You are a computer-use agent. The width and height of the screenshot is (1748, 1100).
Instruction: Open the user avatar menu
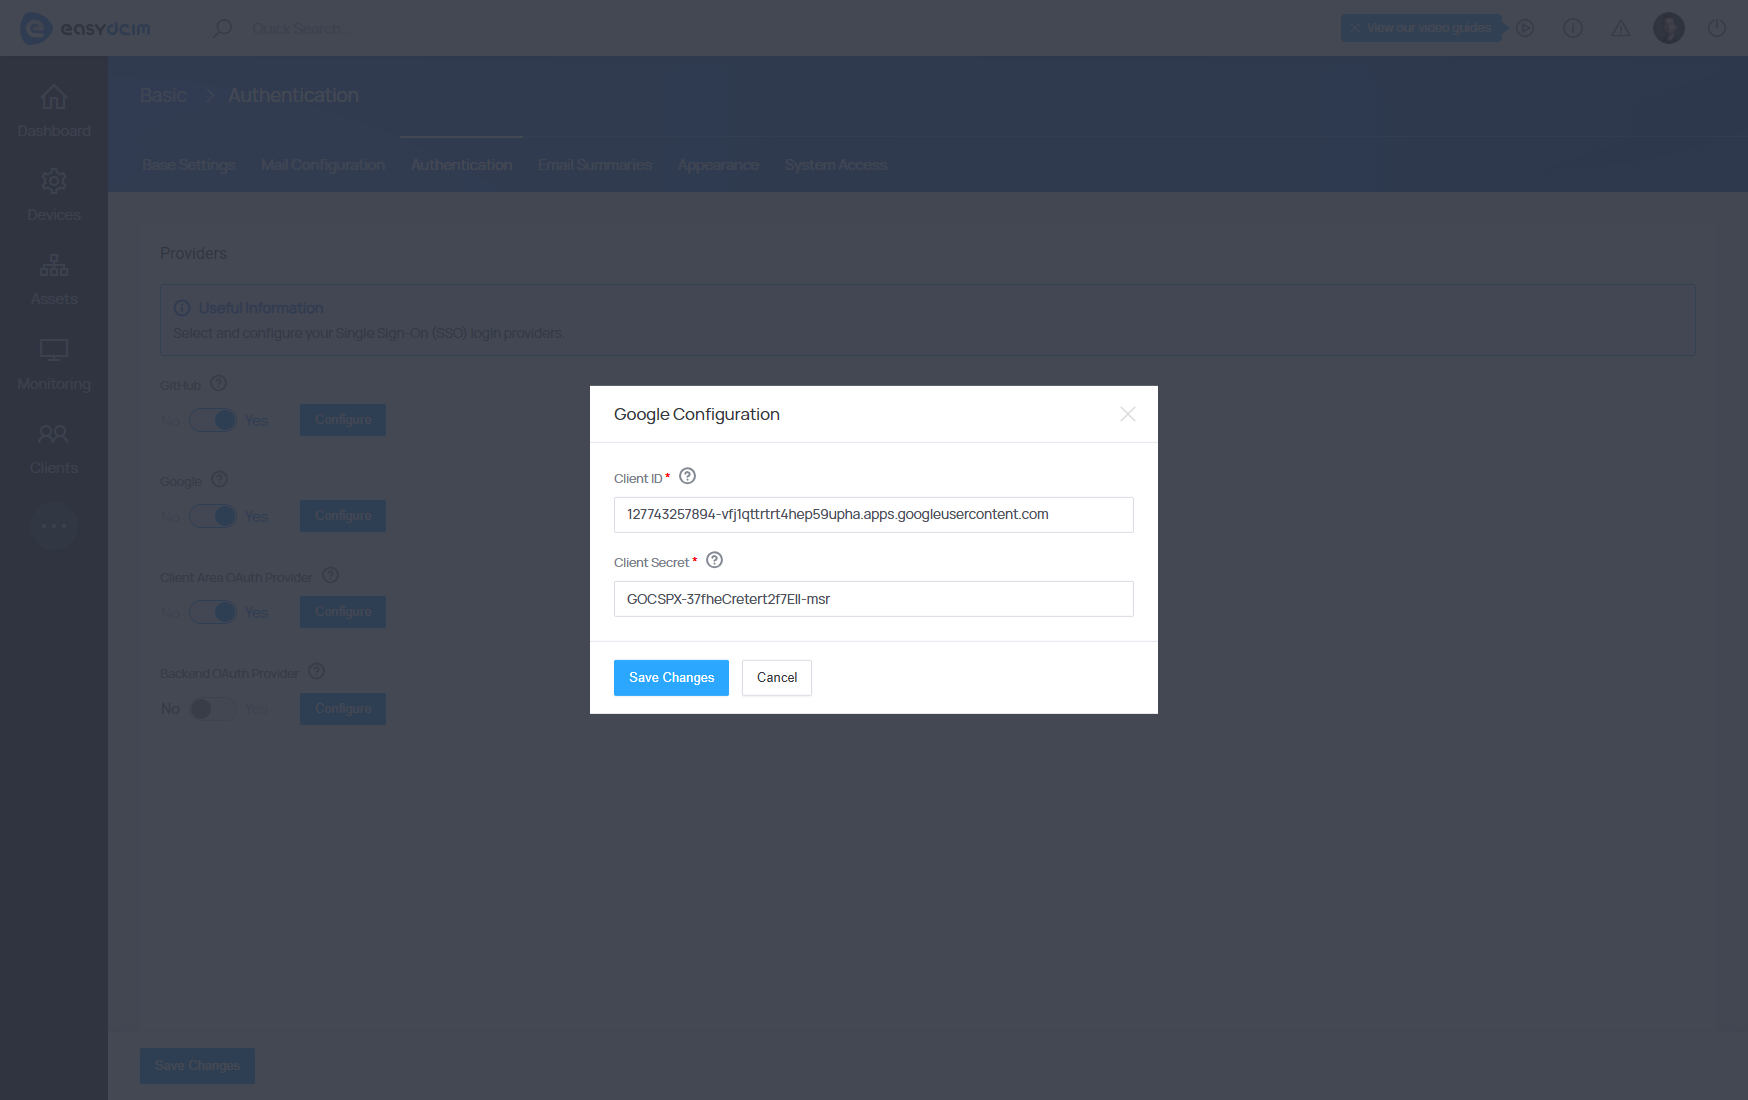tap(1669, 28)
